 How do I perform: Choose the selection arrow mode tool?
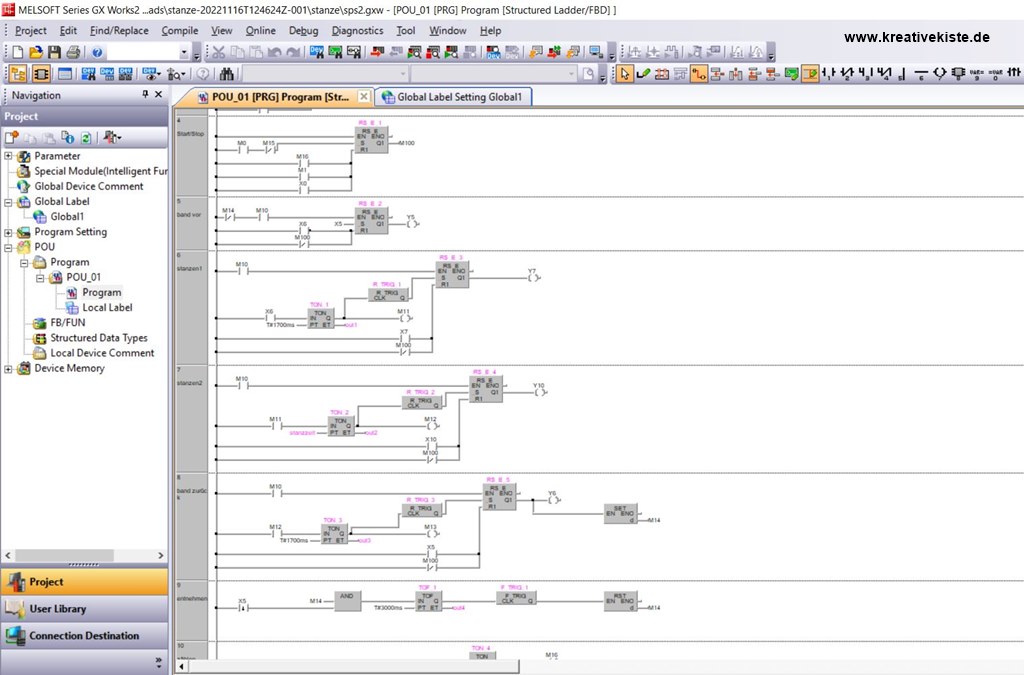624,74
